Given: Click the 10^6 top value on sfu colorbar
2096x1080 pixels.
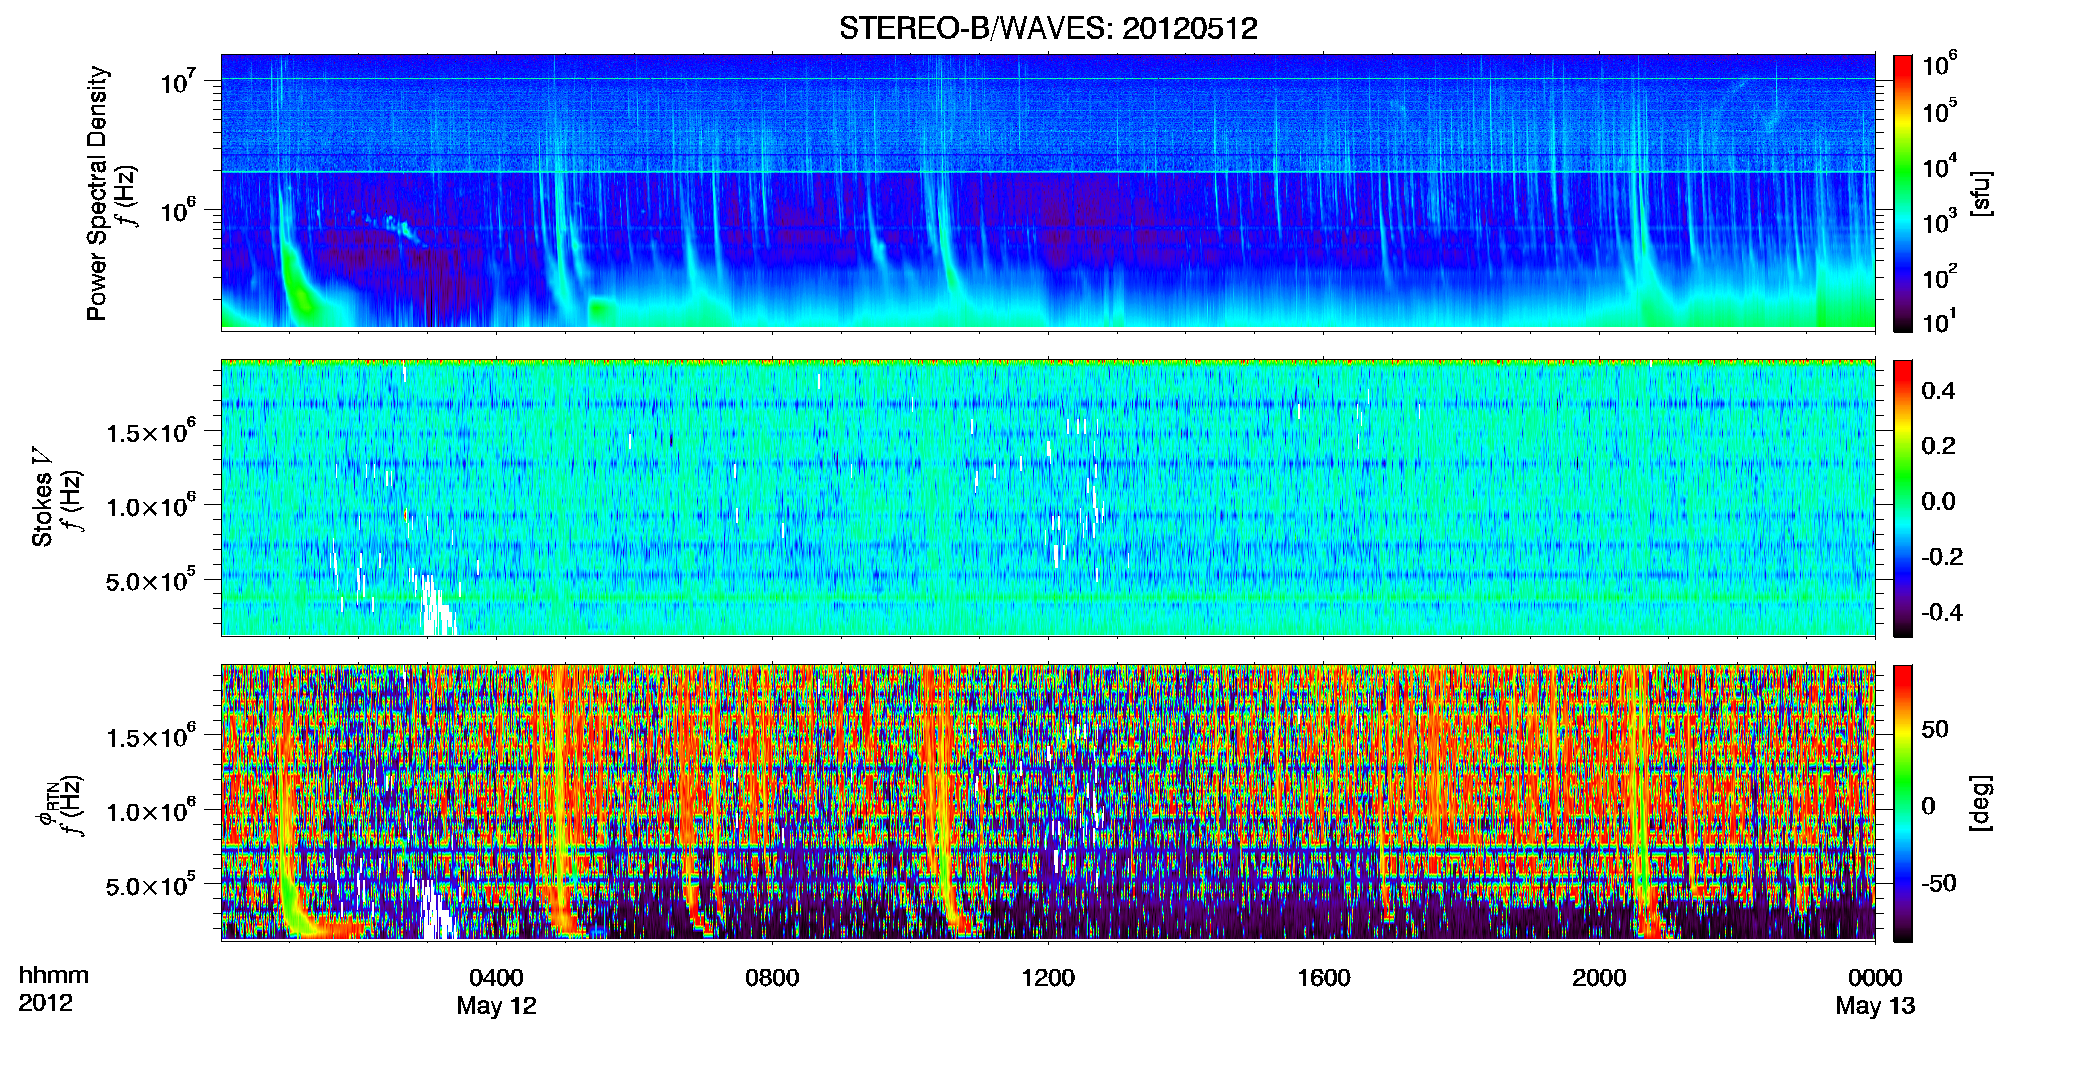Looking at the screenshot, I should coord(1939,64).
